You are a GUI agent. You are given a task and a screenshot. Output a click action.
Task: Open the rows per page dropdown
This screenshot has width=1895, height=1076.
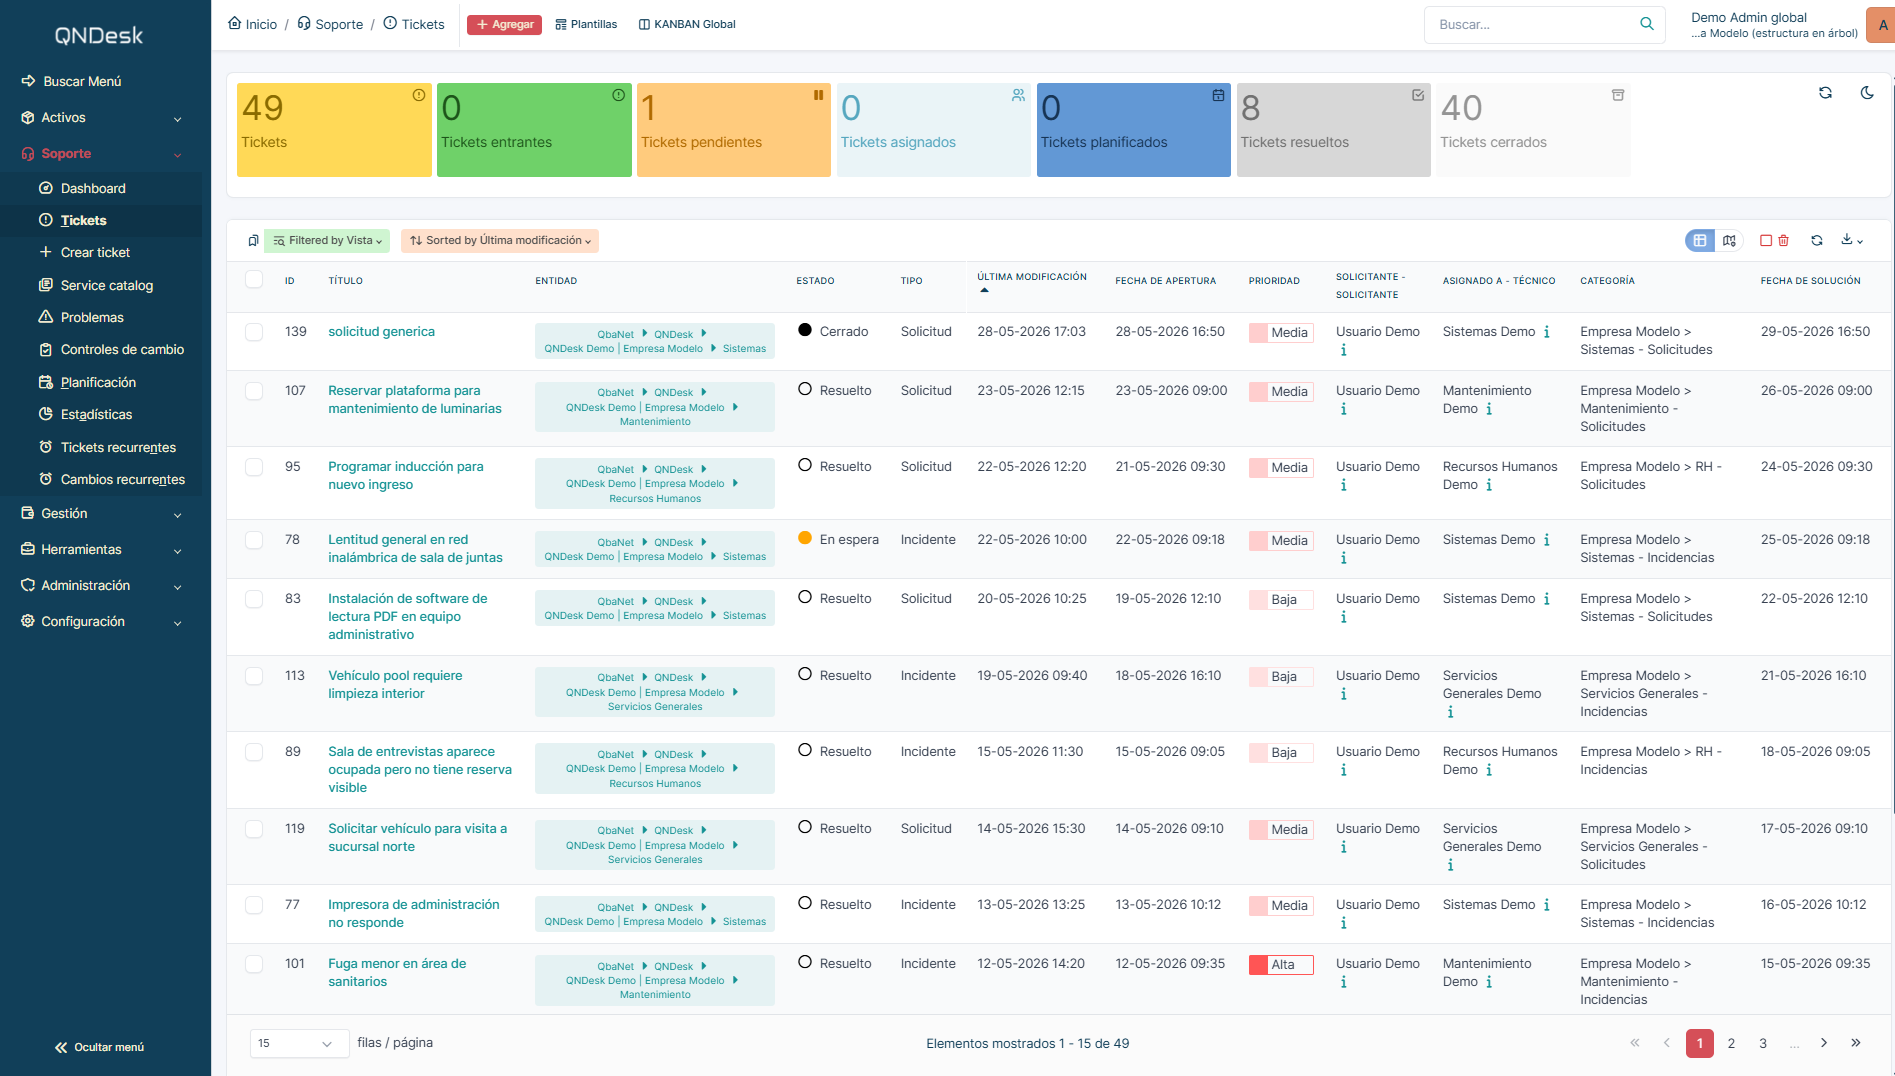(x=299, y=1043)
